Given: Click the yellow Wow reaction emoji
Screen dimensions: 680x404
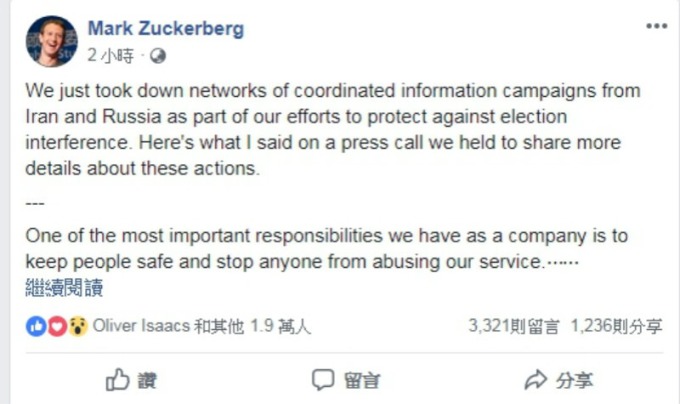Looking at the screenshot, I should coord(77,326).
